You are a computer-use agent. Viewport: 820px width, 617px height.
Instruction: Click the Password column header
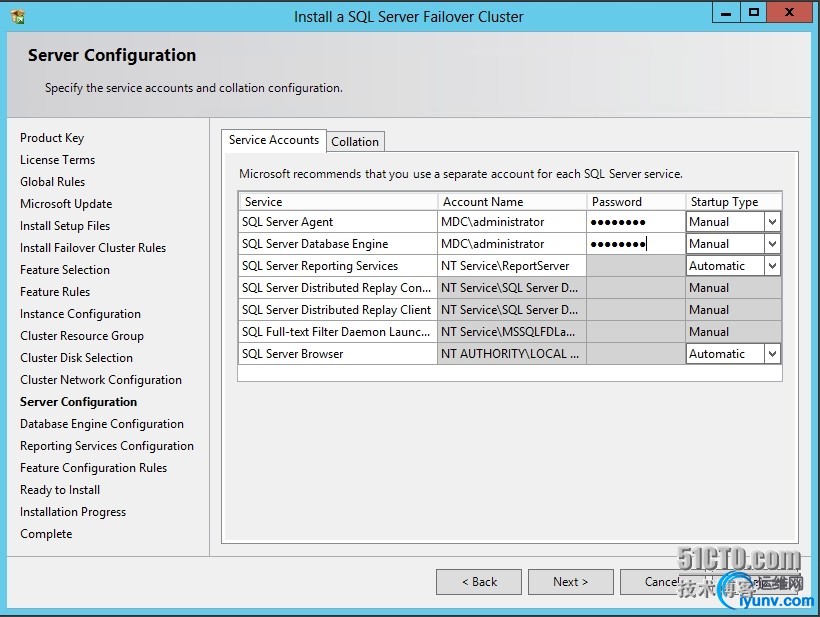click(x=636, y=202)
